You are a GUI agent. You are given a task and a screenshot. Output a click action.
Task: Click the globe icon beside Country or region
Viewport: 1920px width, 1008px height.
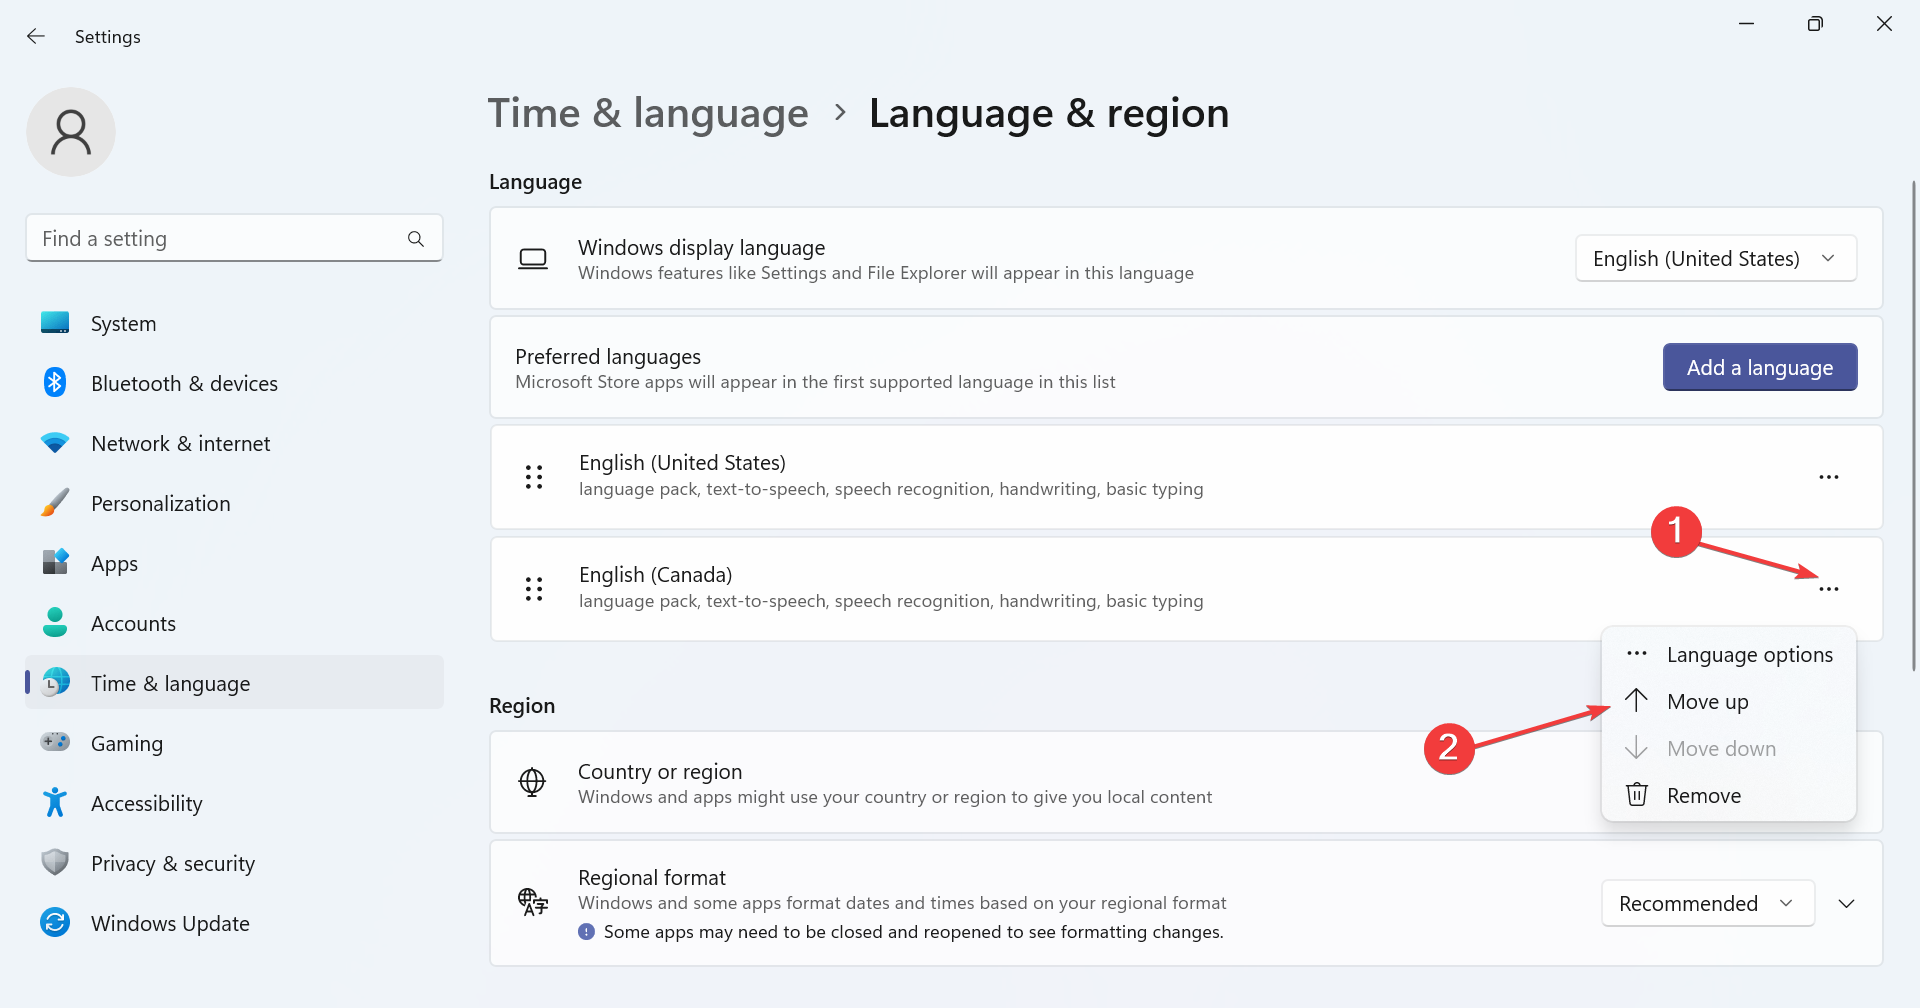tap(532, 782)
